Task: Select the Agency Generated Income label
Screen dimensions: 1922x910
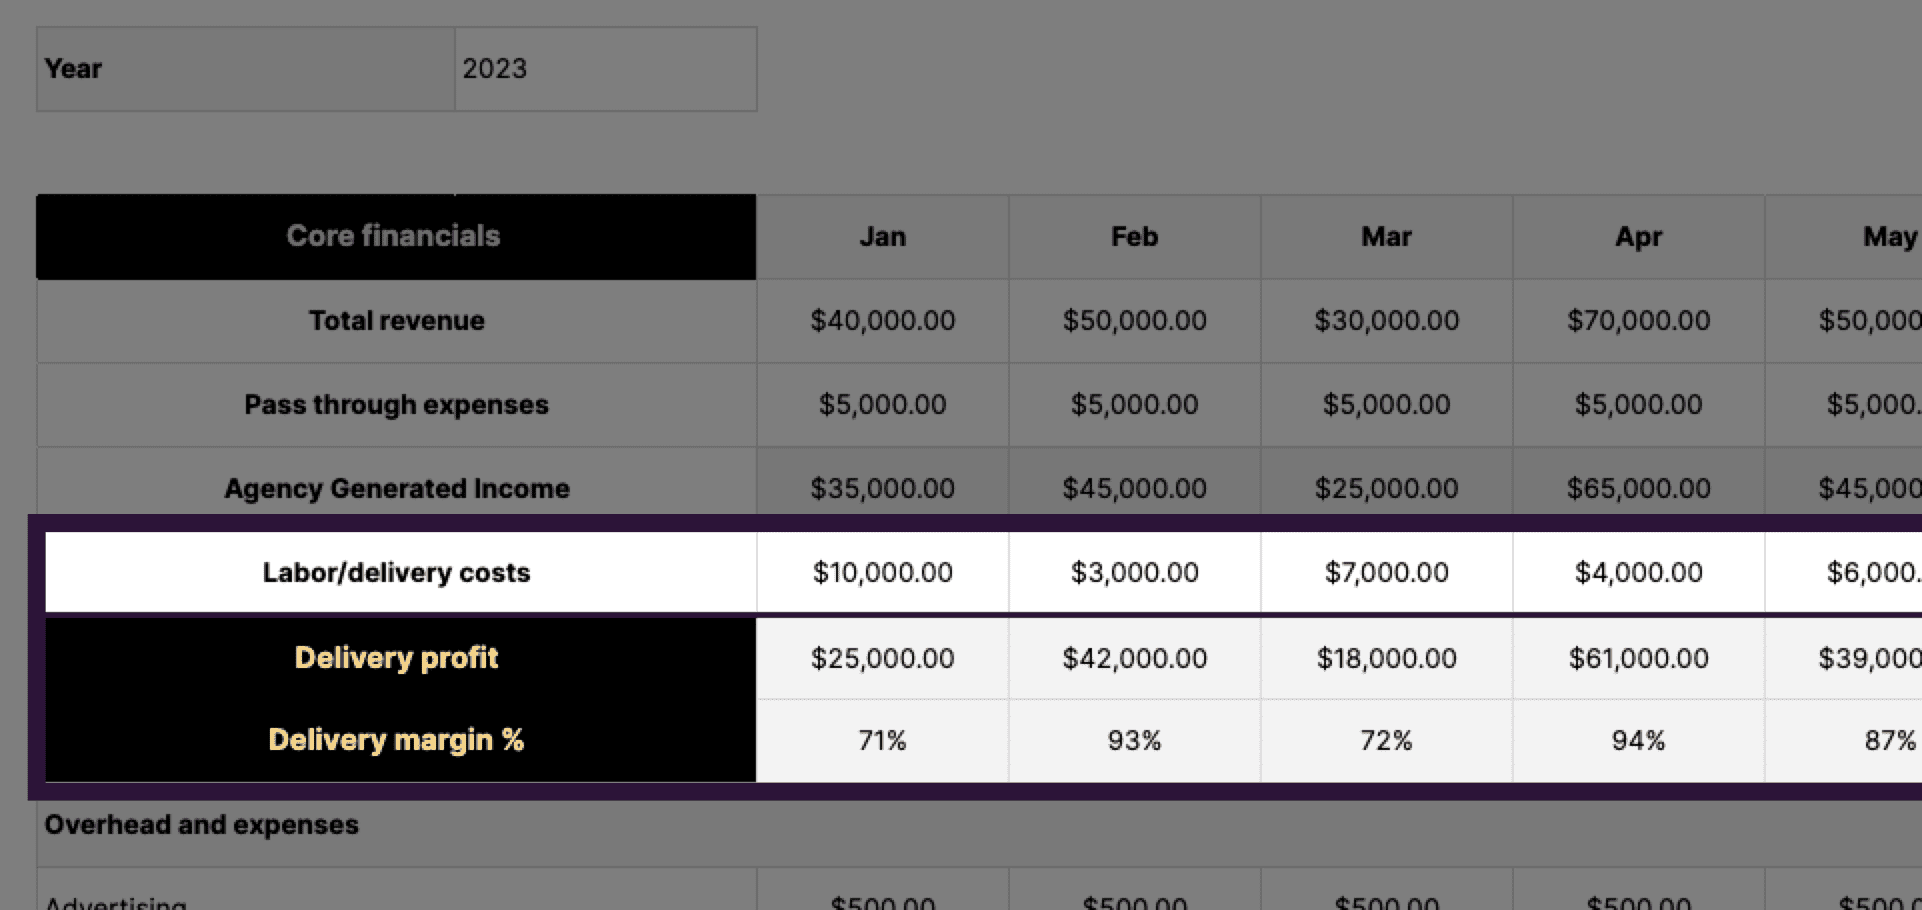Action: 396,489
